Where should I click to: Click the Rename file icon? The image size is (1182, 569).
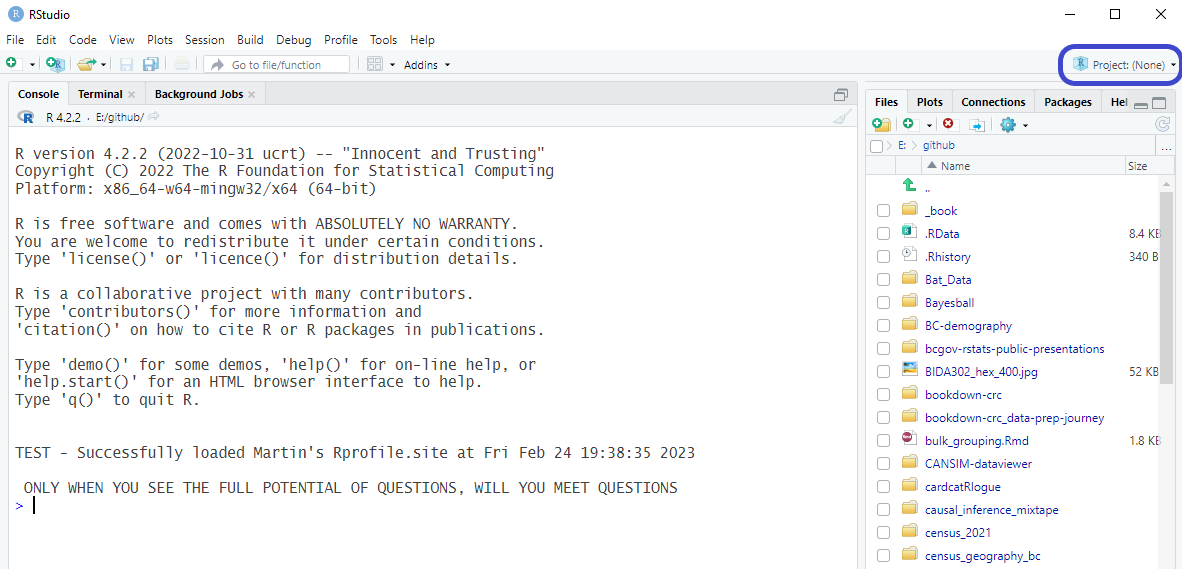pyautogui.click(x=977, y=125)
